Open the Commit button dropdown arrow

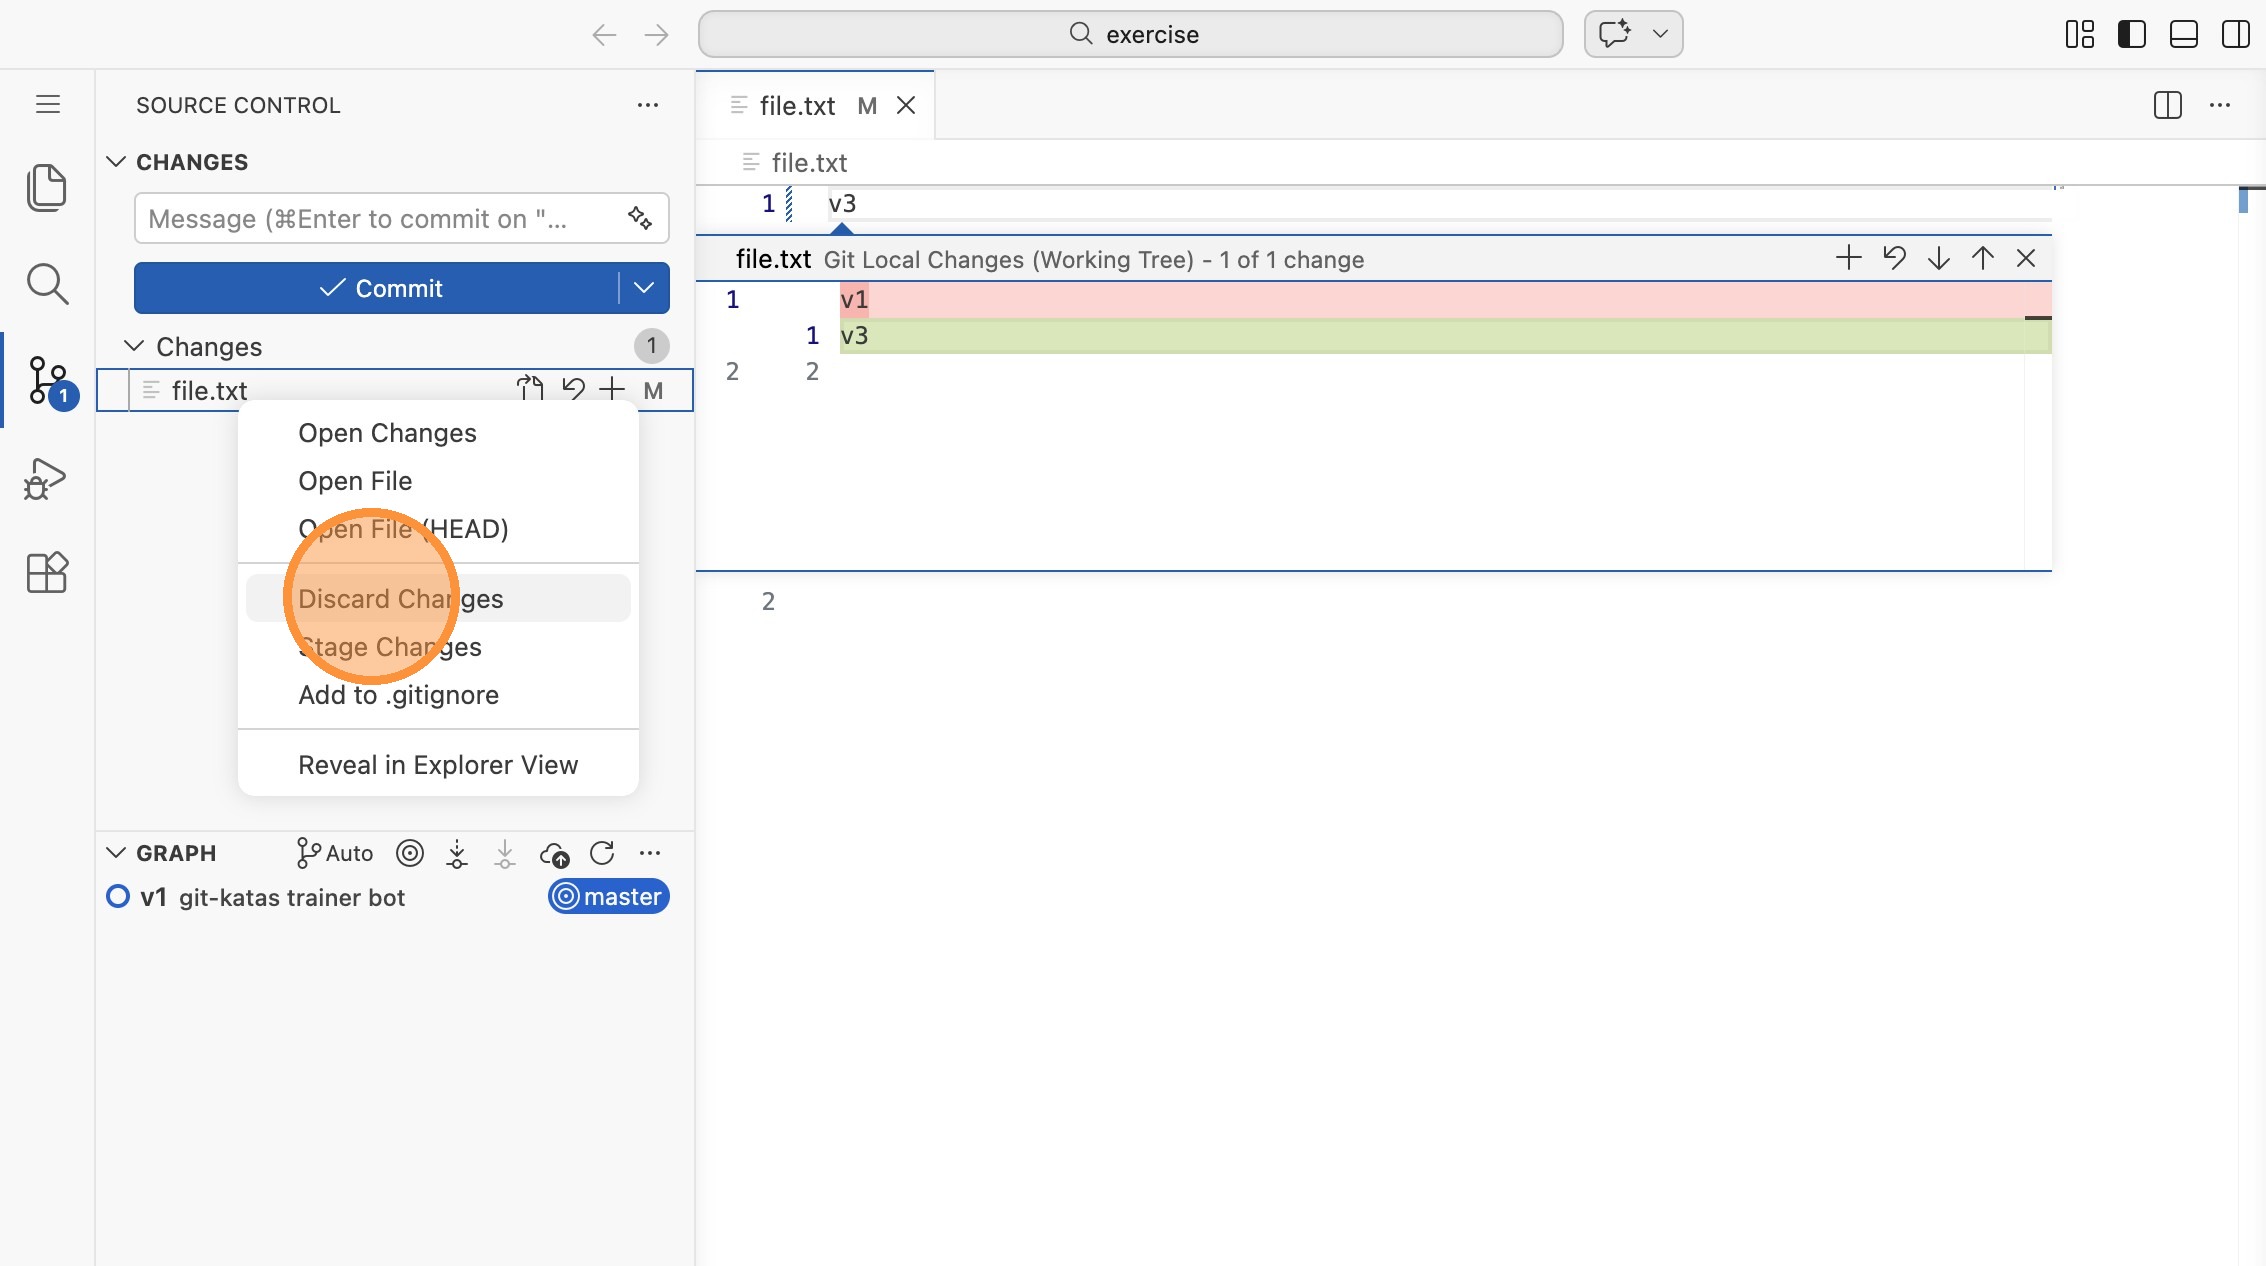(644, 288)
